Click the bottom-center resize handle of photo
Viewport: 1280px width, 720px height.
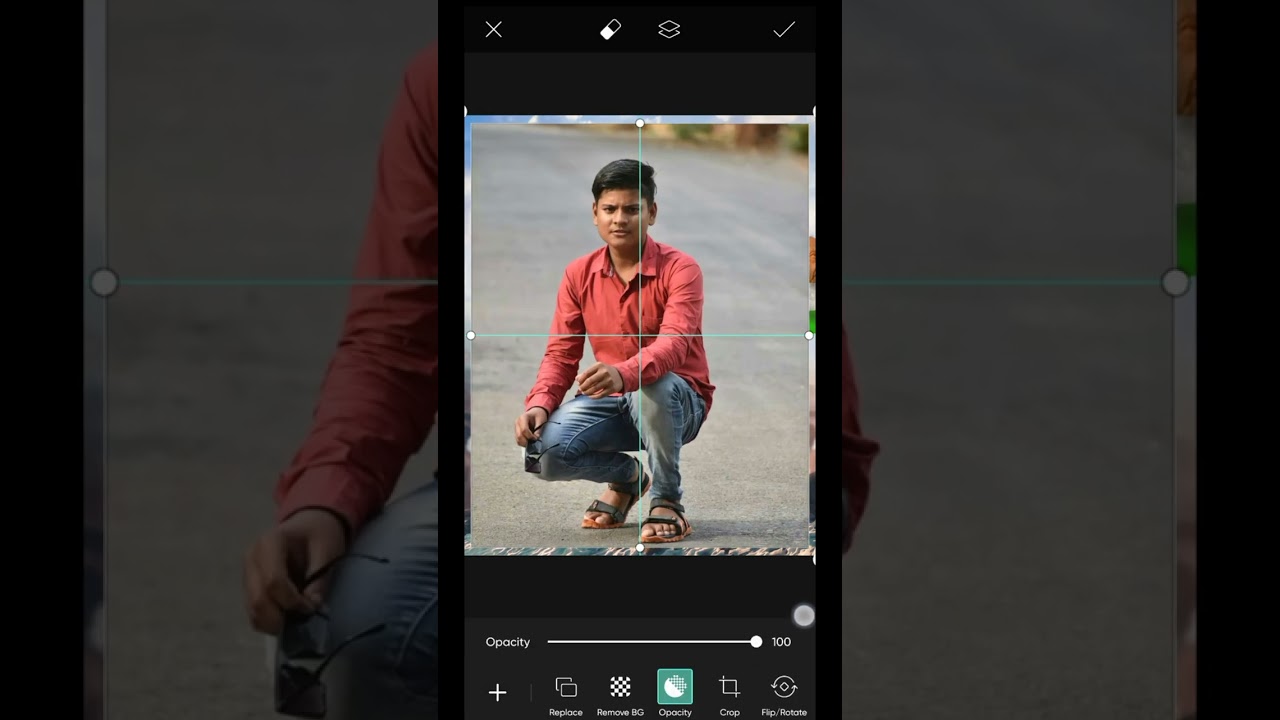pyautogui.click(x=640, y=548)
